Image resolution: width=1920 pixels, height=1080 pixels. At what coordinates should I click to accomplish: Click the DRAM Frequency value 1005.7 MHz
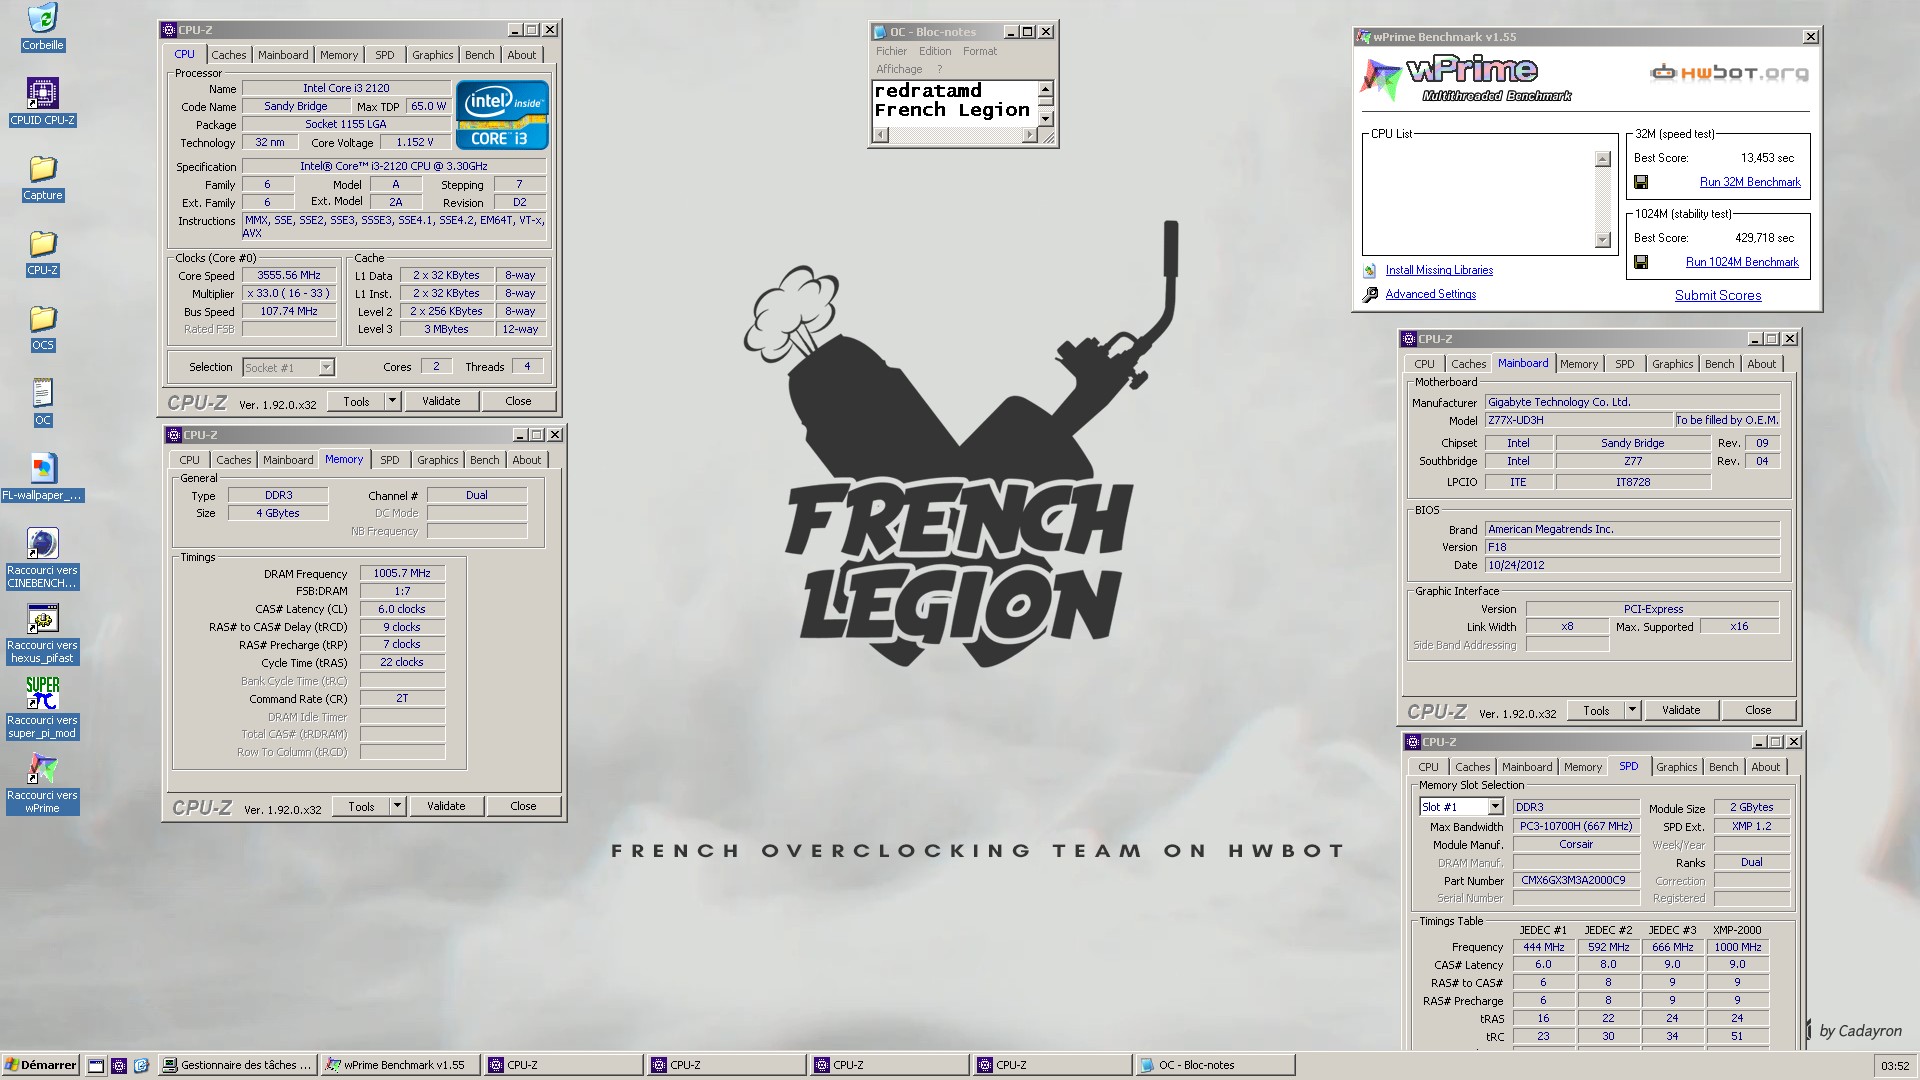(x=402, y=574)
